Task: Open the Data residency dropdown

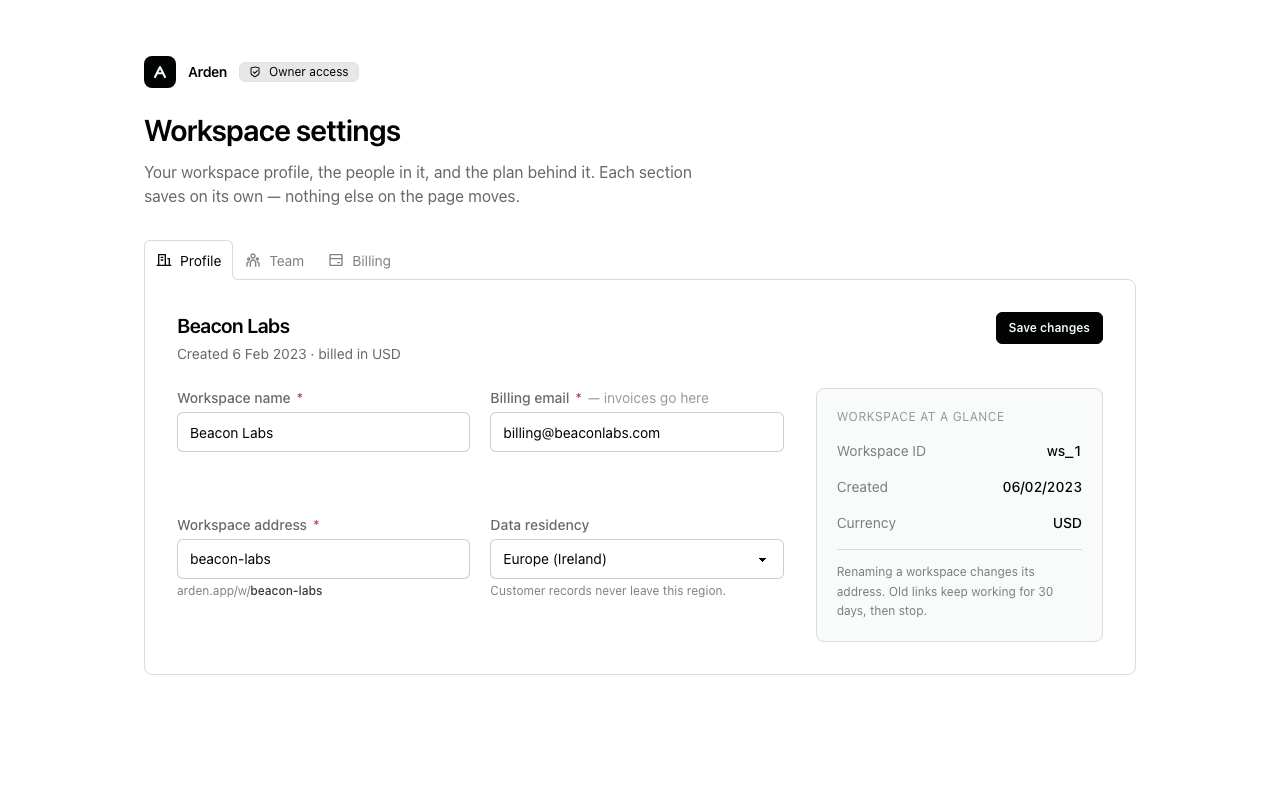Action: pyautogui.click(x=637, y=559)
